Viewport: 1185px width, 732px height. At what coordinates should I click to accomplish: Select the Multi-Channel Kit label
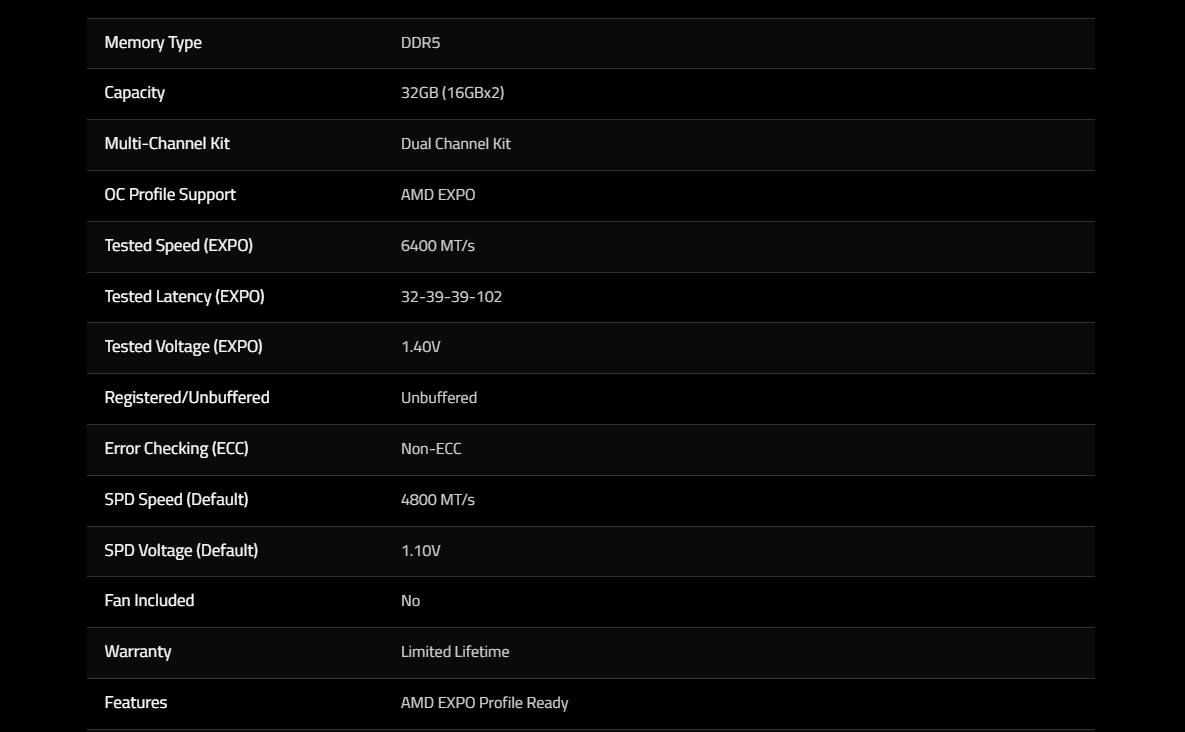tap(167, 144)
